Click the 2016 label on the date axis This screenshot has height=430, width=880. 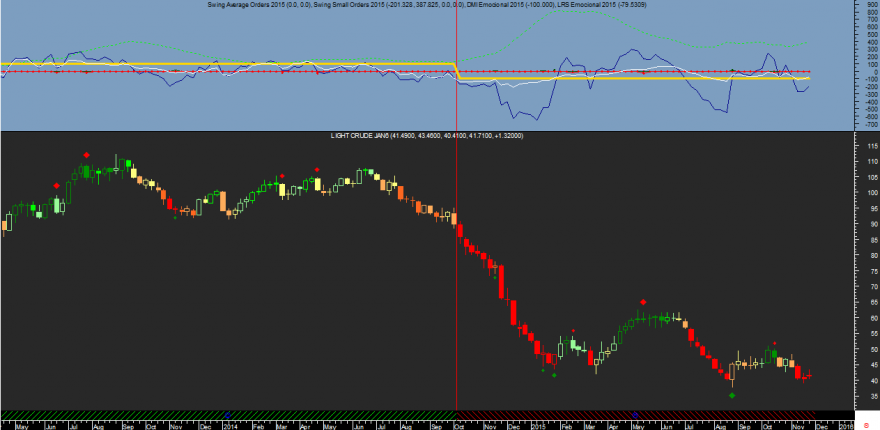point(846,426)
